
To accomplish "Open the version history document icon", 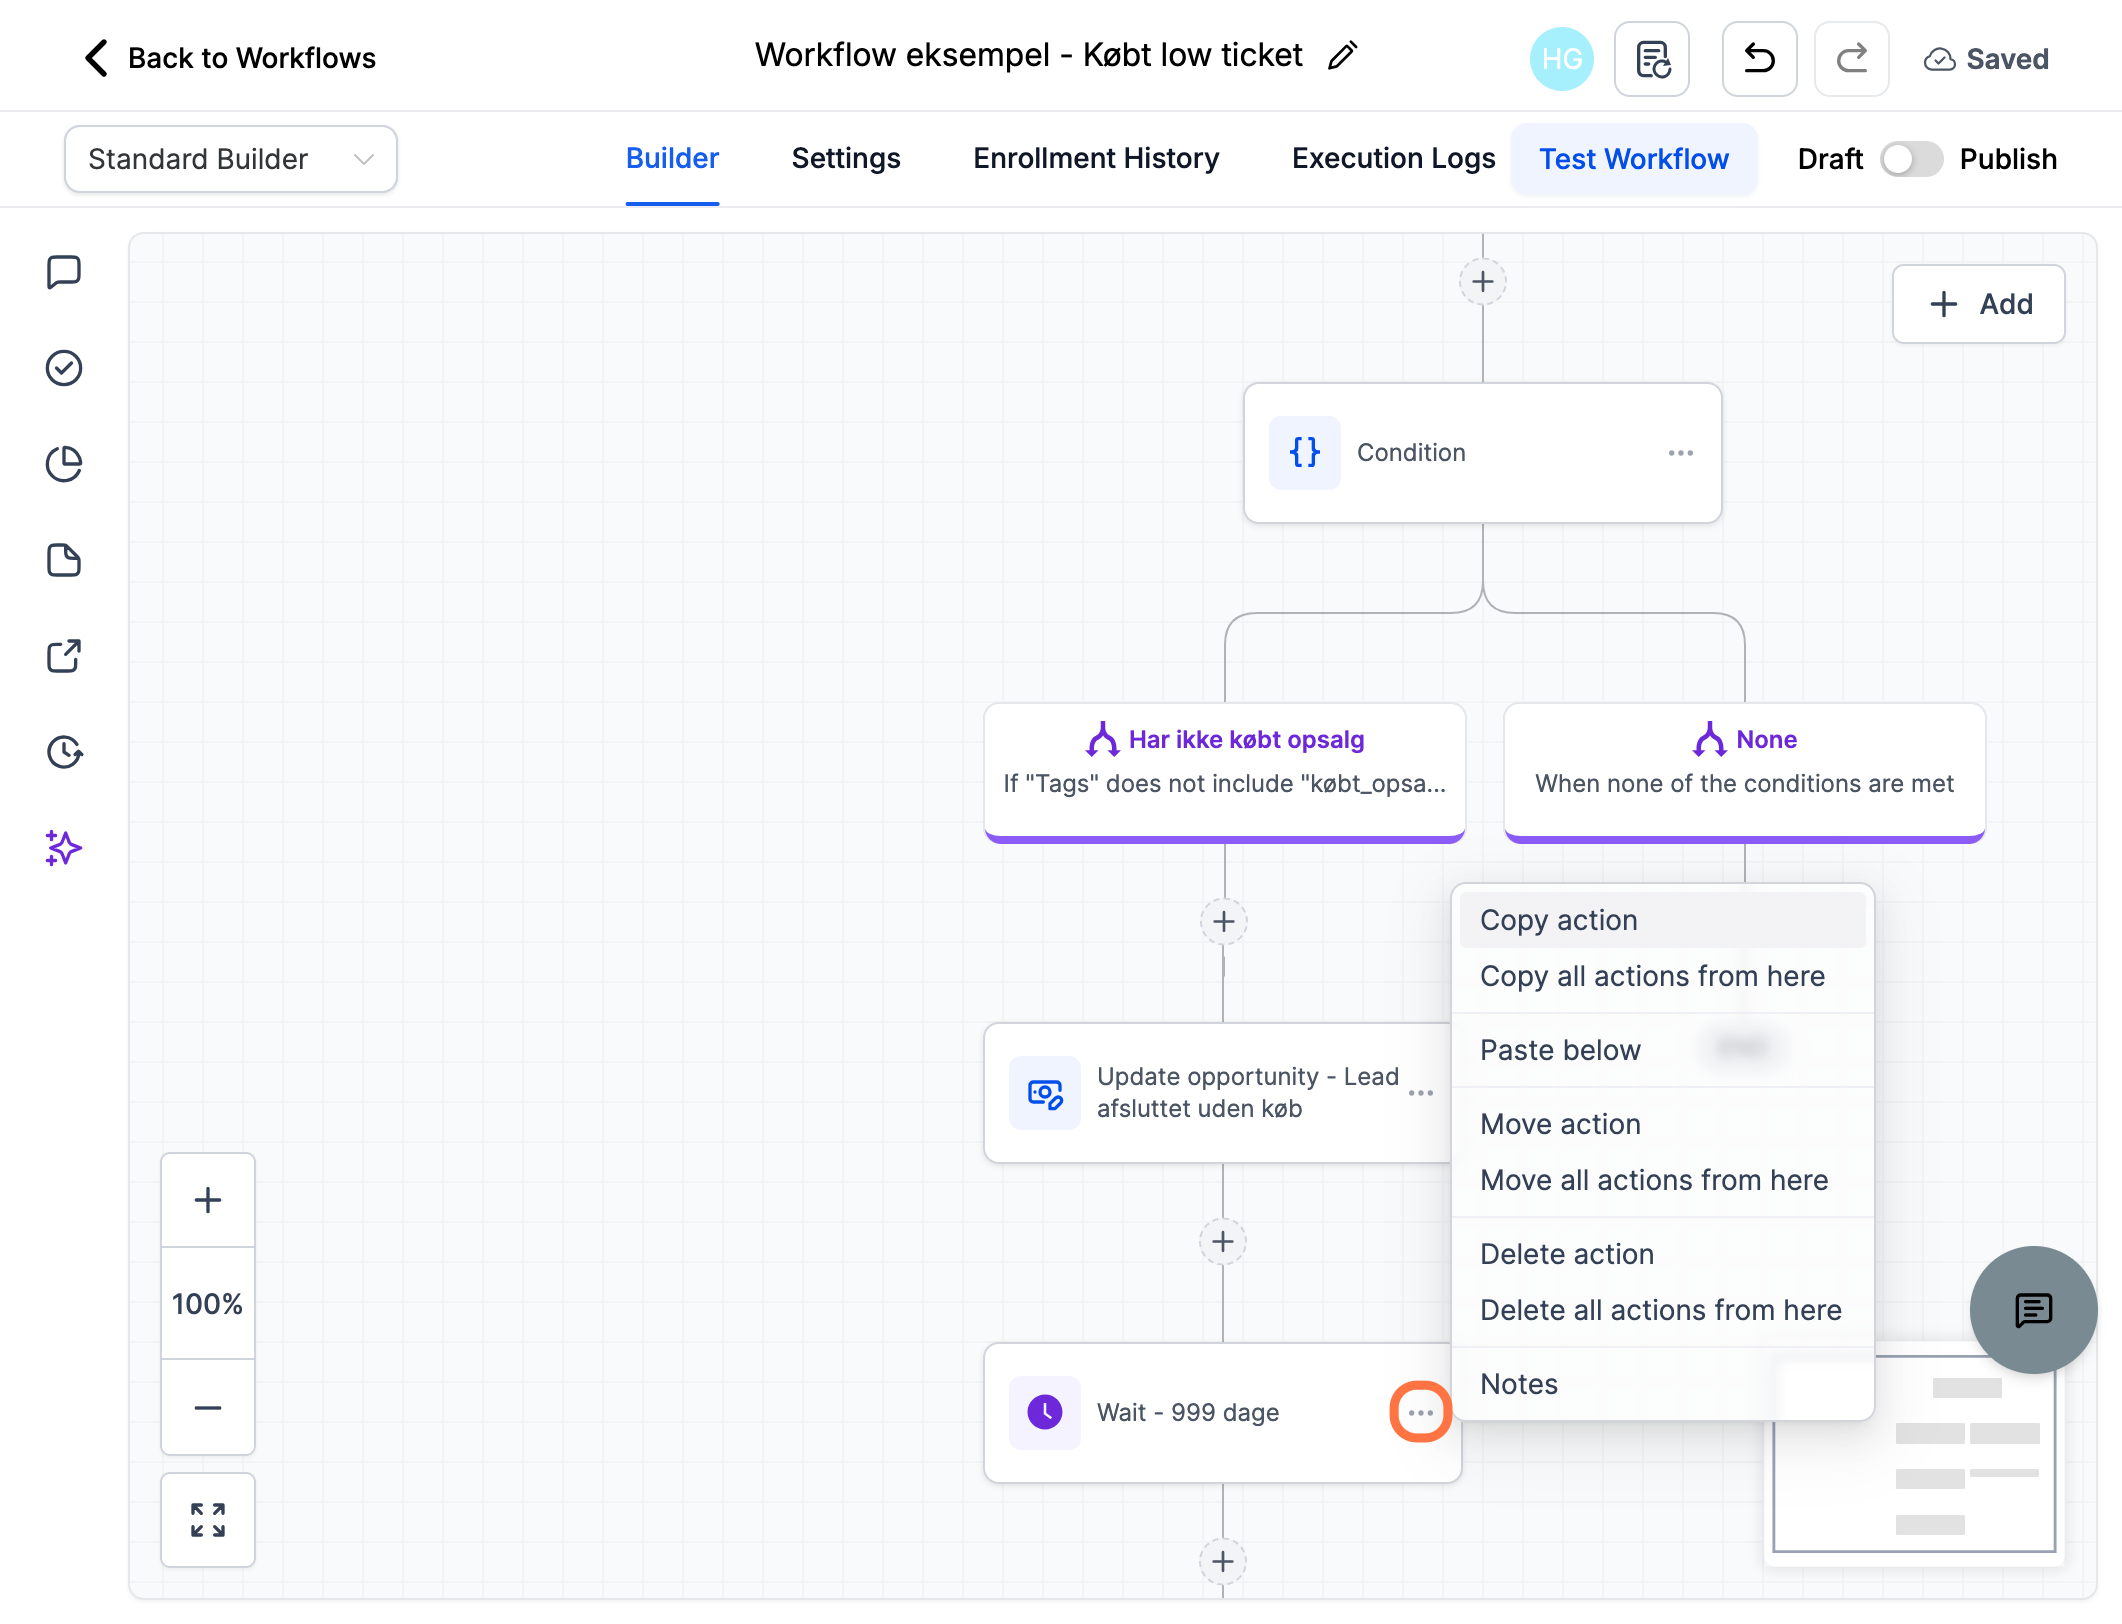I will pyautogui.click(x=1652, y=59).
